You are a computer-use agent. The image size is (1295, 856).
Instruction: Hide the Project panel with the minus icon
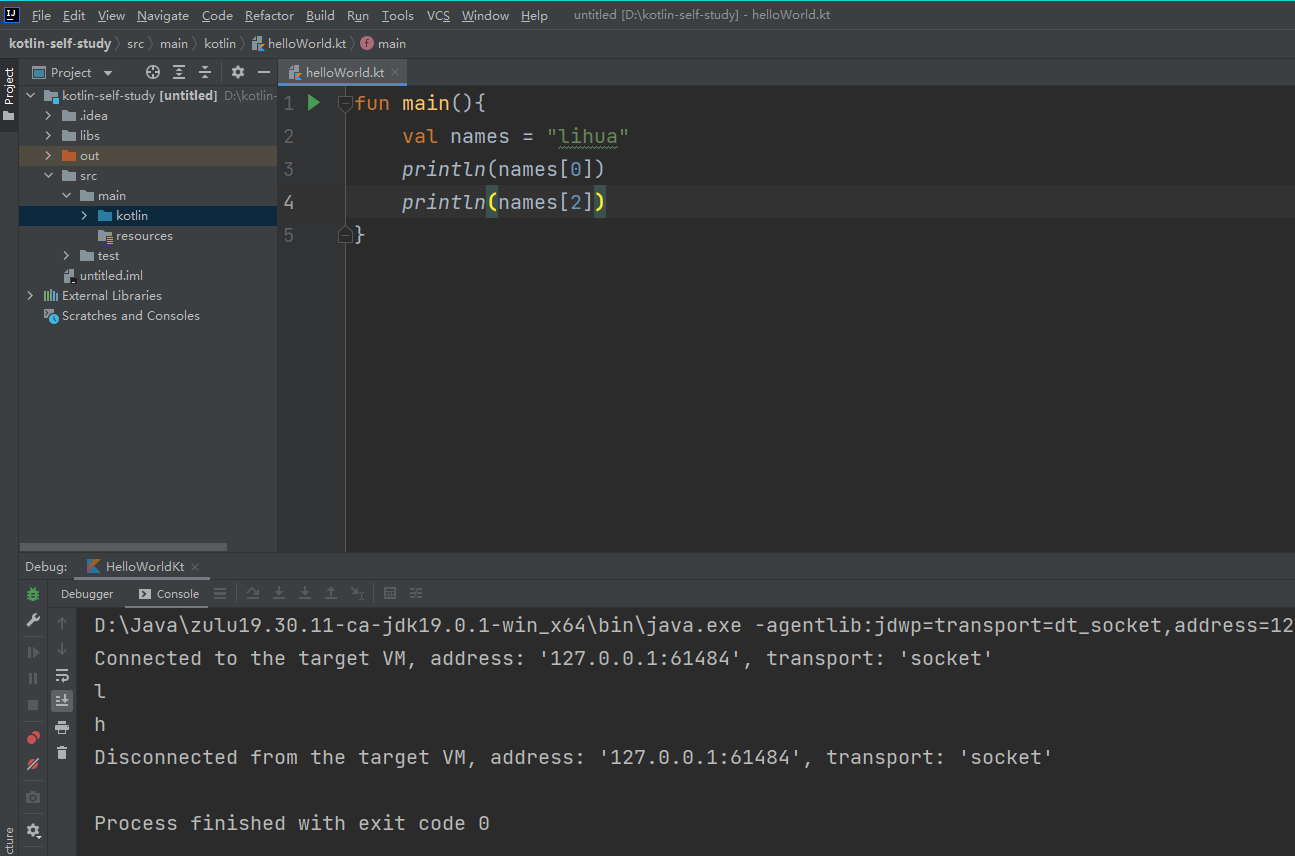point(264,72)
